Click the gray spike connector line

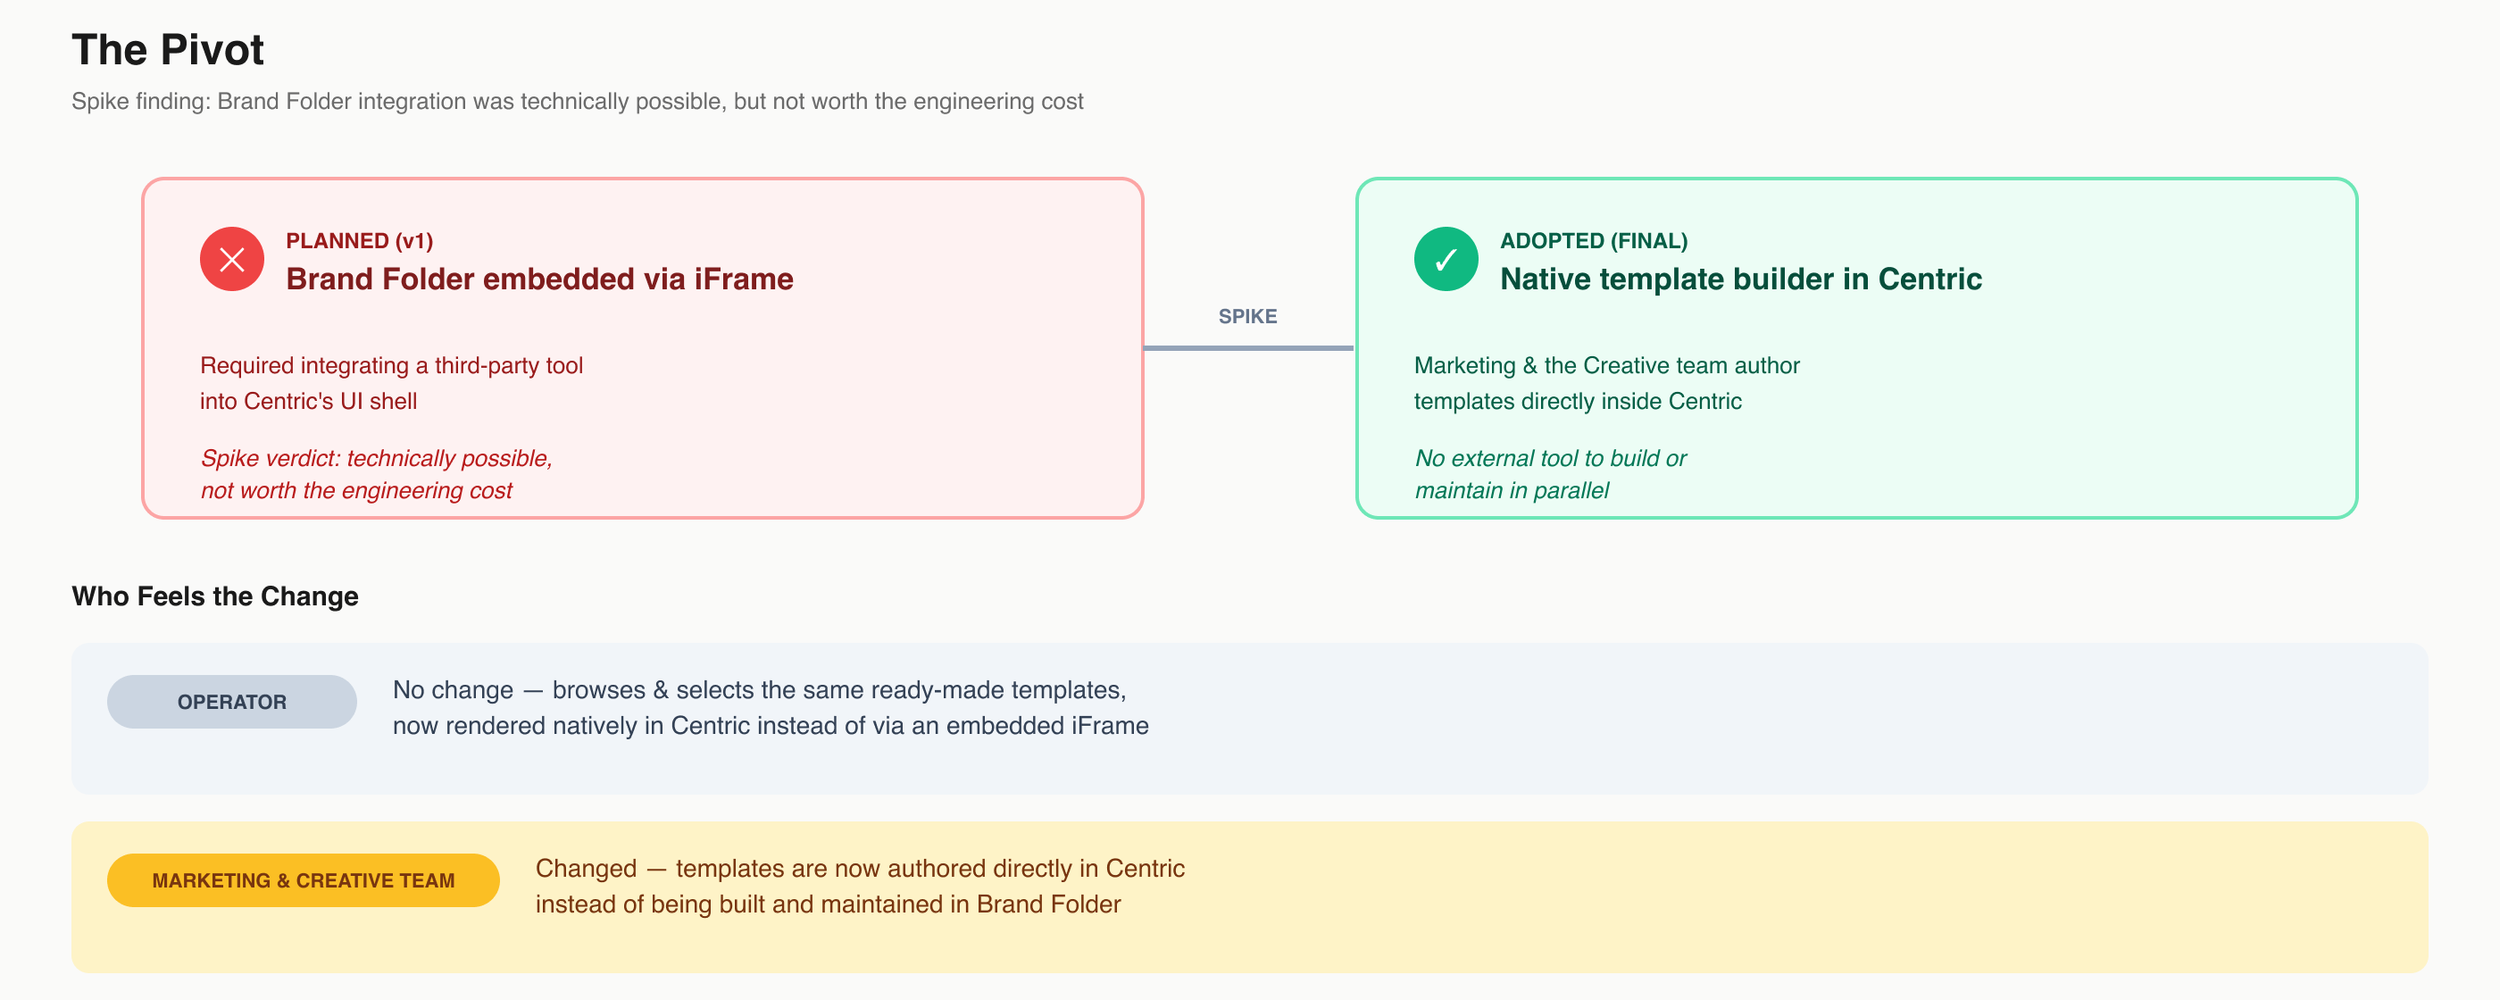(x=1248, y=348)
